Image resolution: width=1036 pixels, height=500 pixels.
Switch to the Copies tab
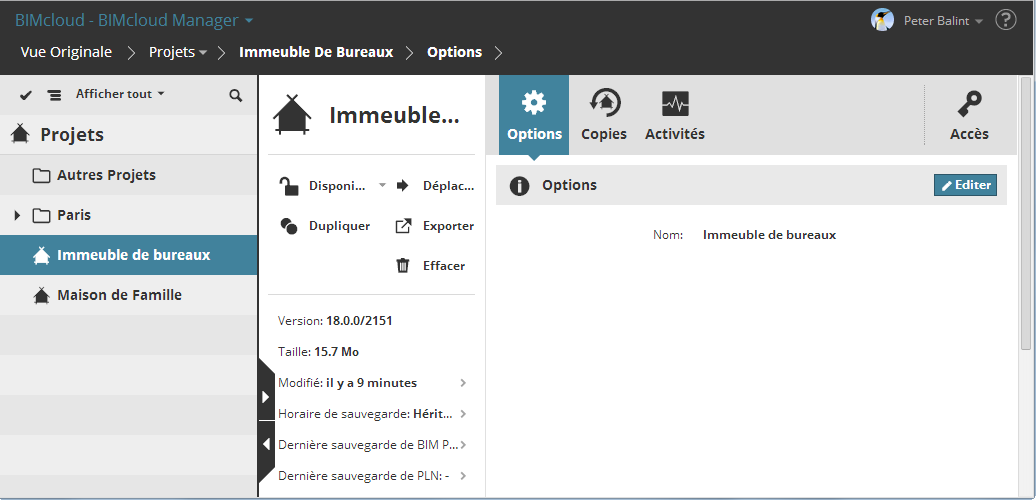tap(604, 115)
